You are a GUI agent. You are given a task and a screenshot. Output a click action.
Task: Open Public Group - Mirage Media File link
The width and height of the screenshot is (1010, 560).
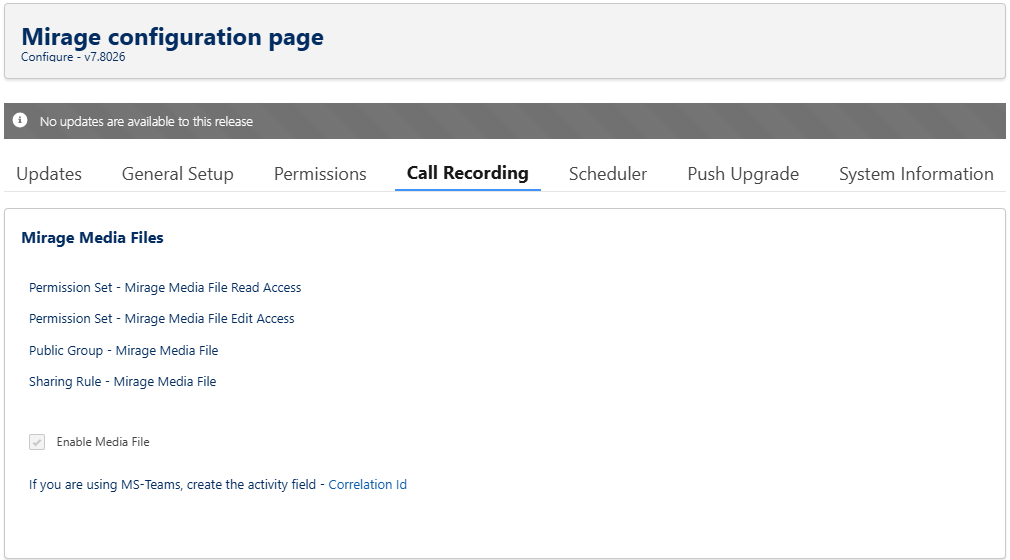tap(124, 351)
